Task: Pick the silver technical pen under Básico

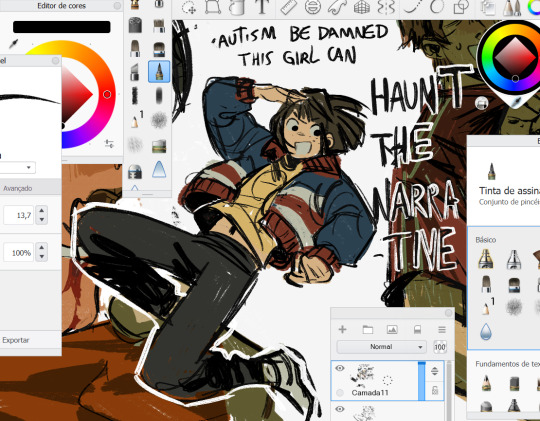Action: [x=513, y=259]
